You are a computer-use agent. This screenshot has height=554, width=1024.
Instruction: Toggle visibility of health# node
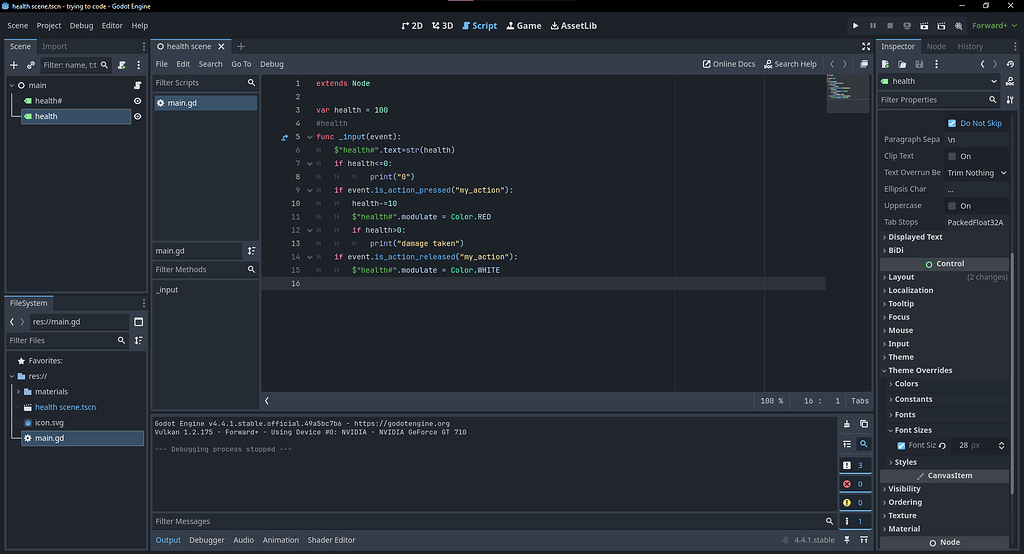137,101
